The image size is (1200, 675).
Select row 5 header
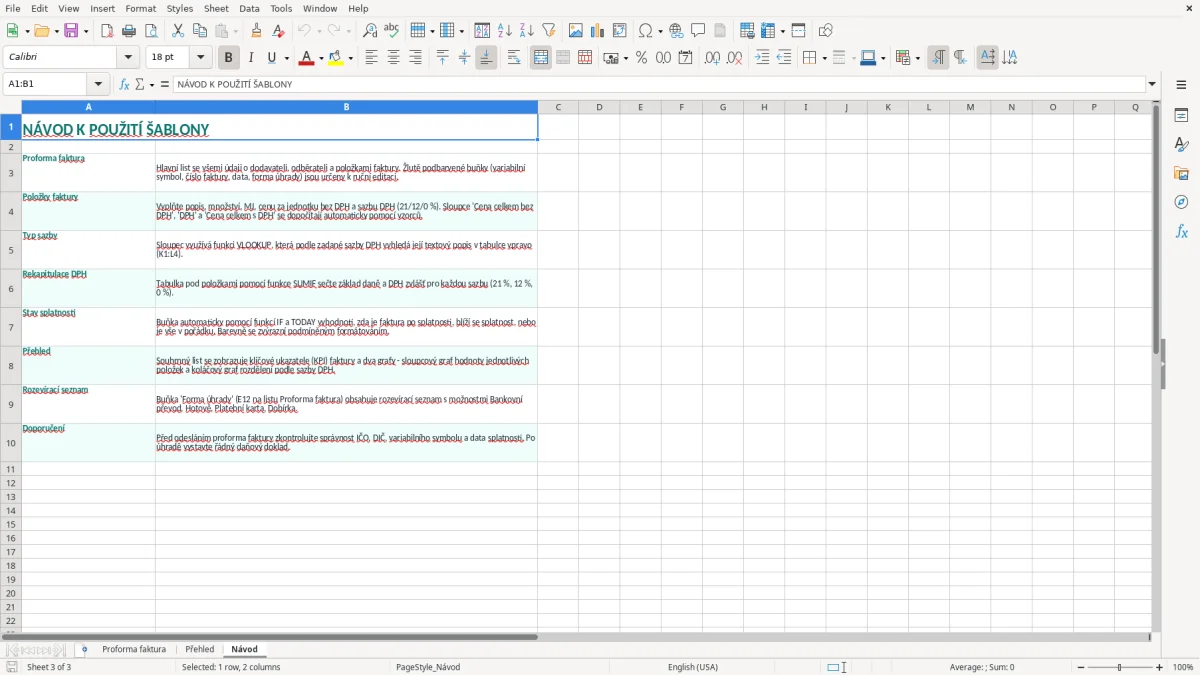click(11, 250)
